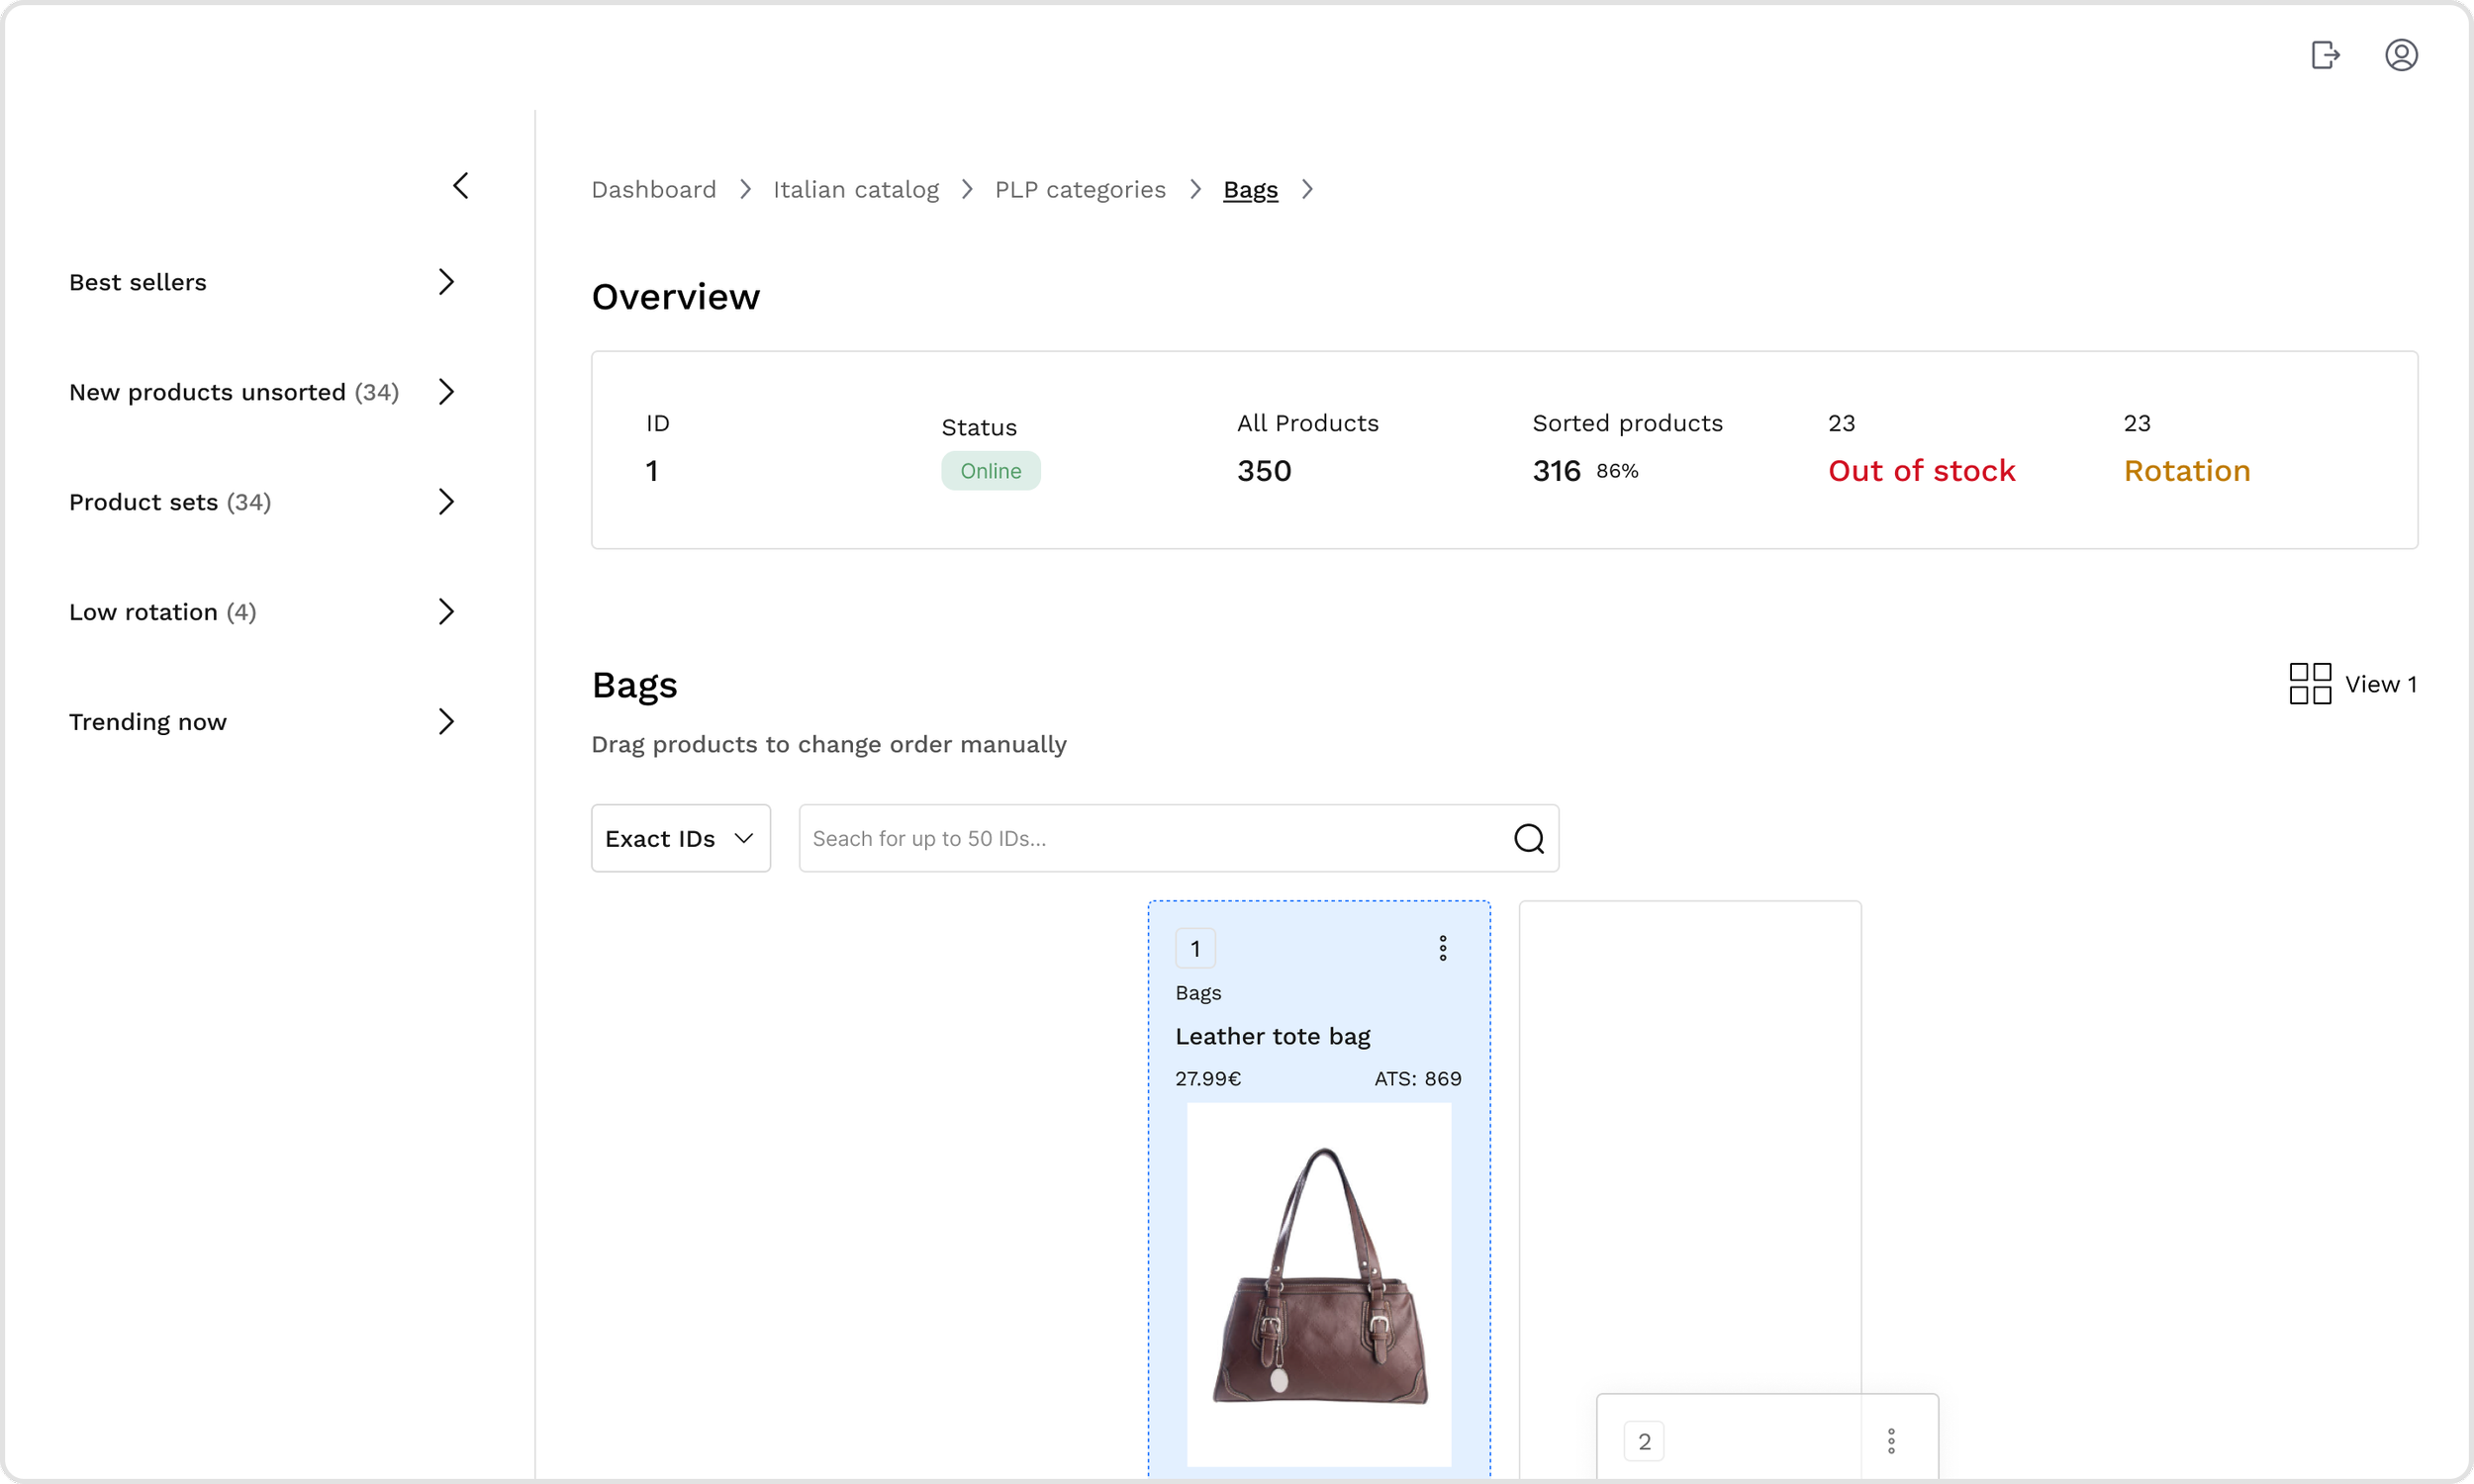Click the PLP categories breadcrumb
Screen dimensions: 2474x1484
pos(1079,190)
